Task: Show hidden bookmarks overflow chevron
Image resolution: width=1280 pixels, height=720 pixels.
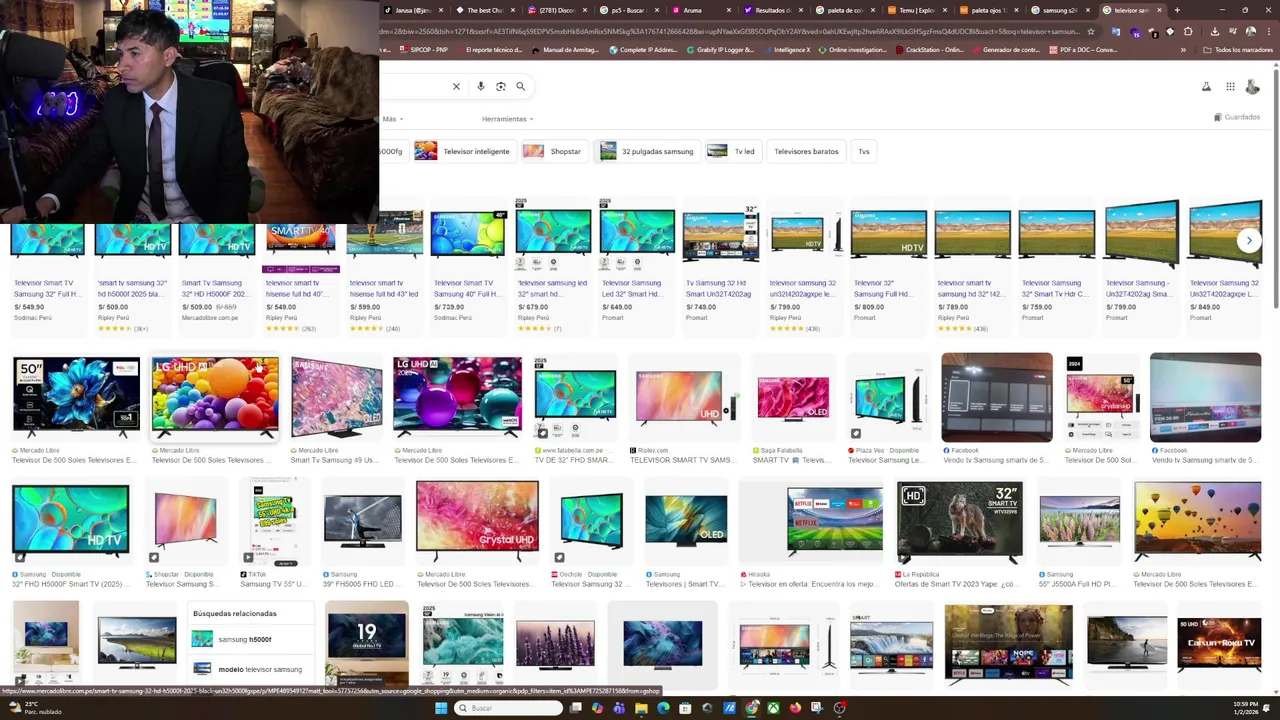Action: [1183, 50]
